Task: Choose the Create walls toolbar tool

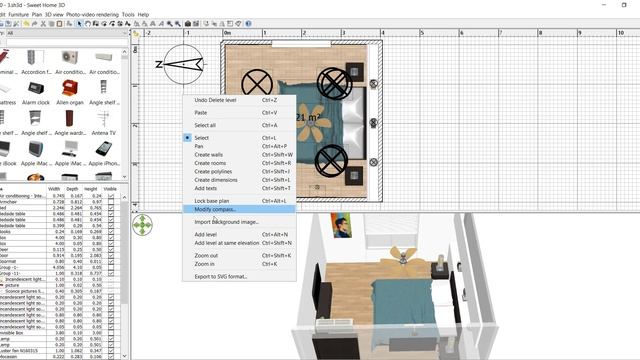Action: [96, 24]
